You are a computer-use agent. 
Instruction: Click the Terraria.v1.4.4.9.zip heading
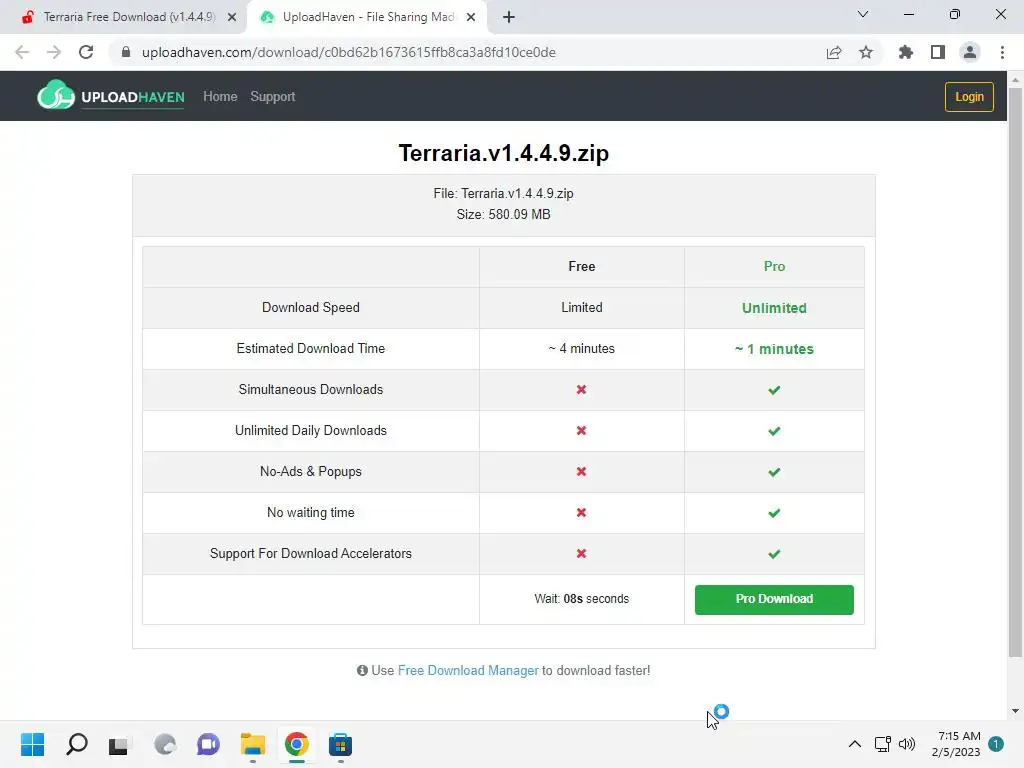pyautogui.click(x=504, y=153)
